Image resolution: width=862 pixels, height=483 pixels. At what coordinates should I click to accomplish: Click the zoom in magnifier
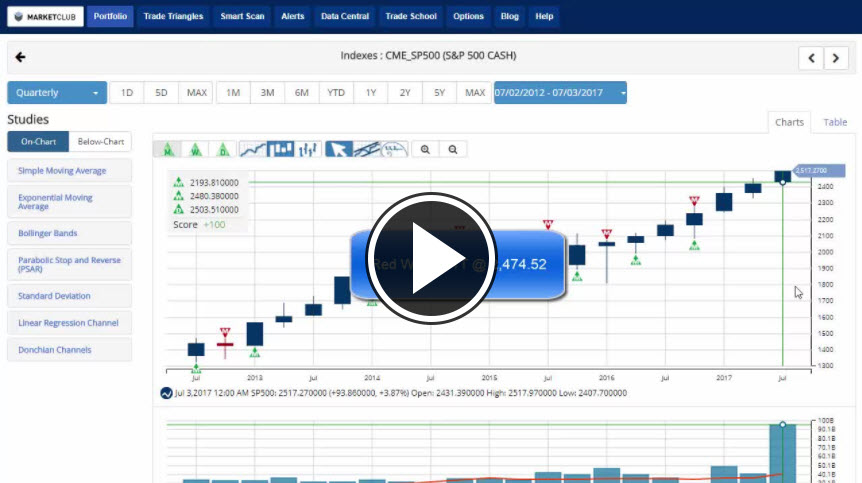point(426,149)
